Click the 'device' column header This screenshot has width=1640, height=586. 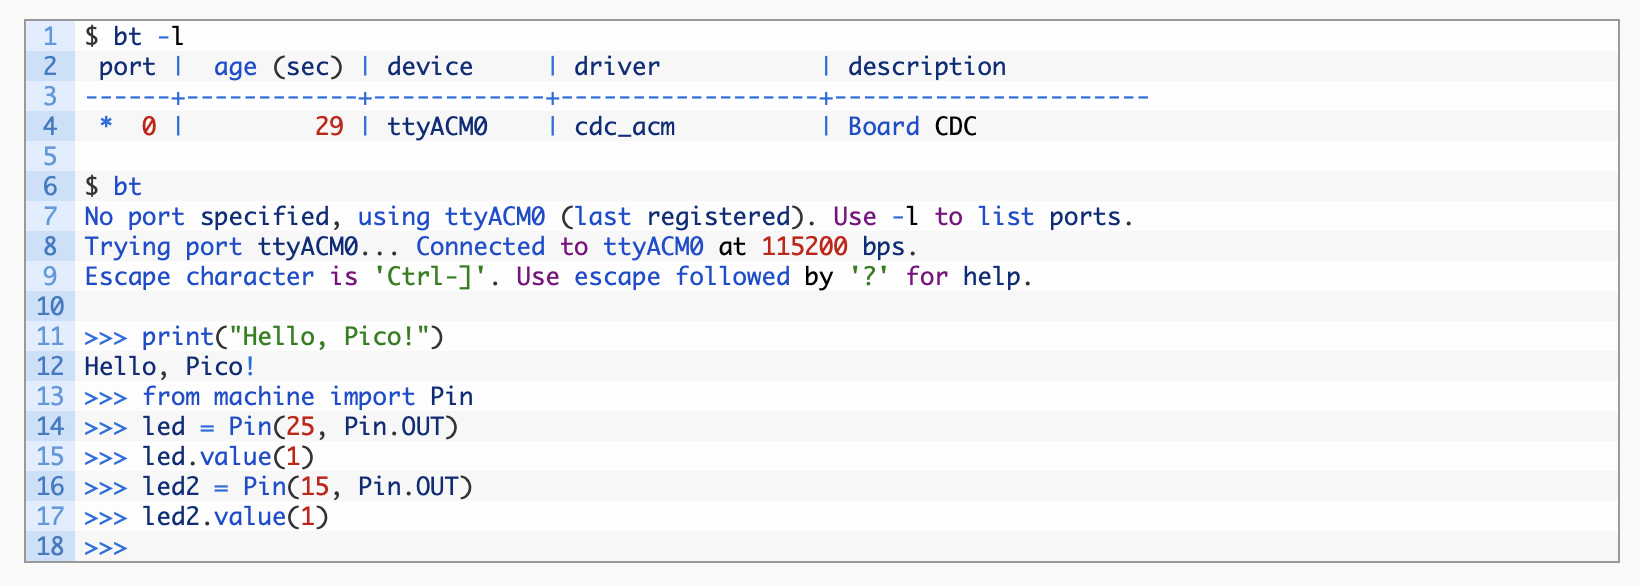click(430, 67)
